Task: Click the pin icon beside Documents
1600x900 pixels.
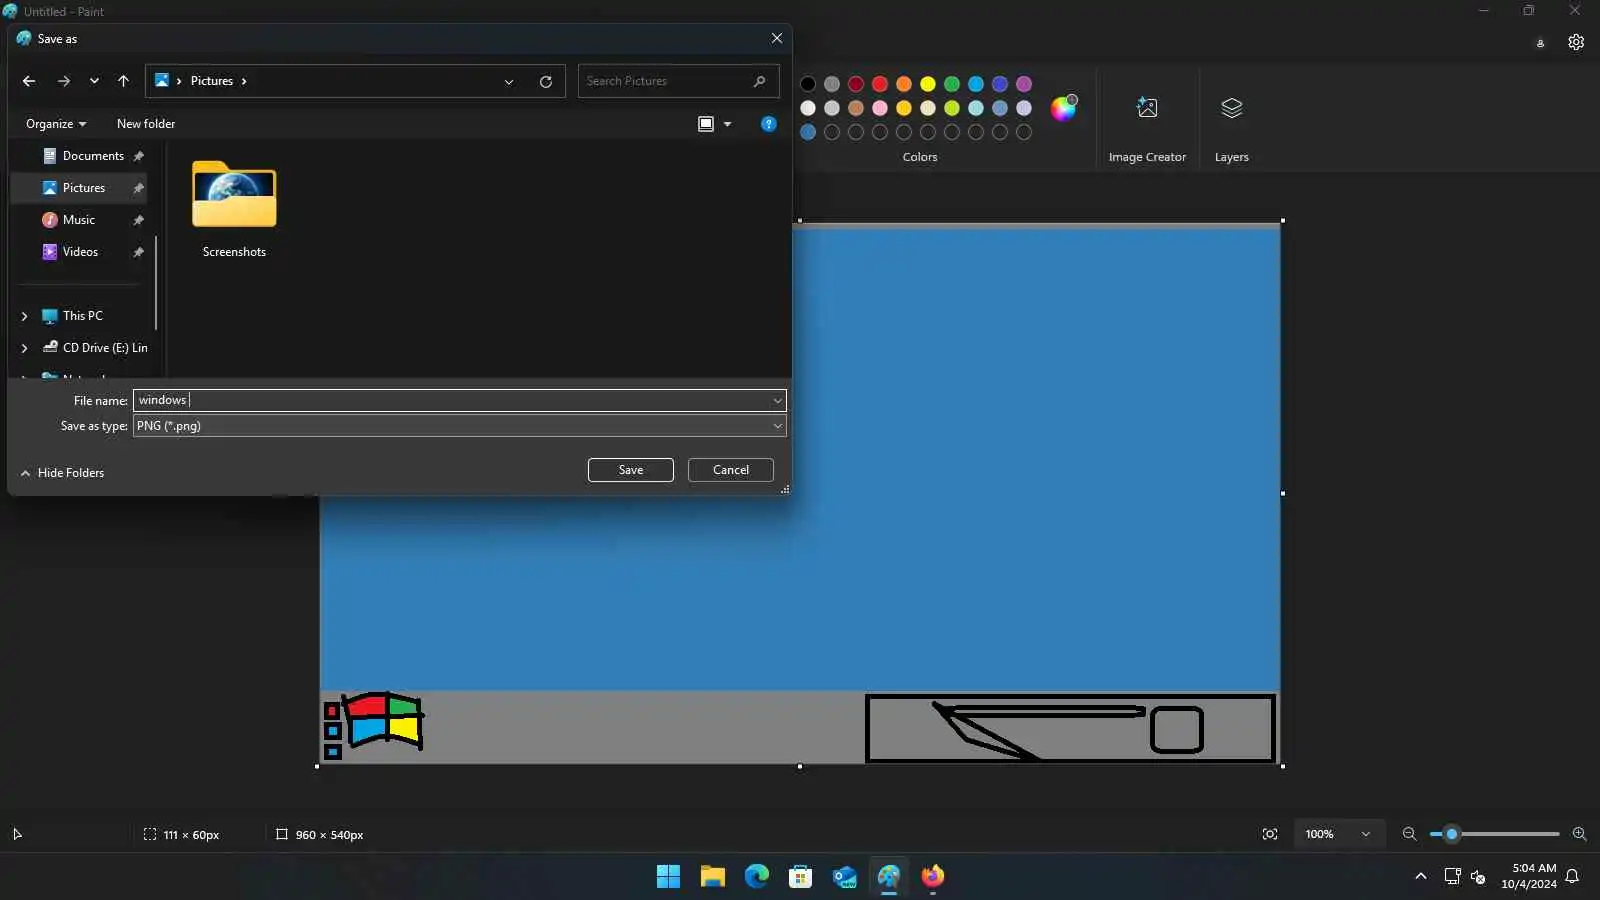Action: point(139,156)
